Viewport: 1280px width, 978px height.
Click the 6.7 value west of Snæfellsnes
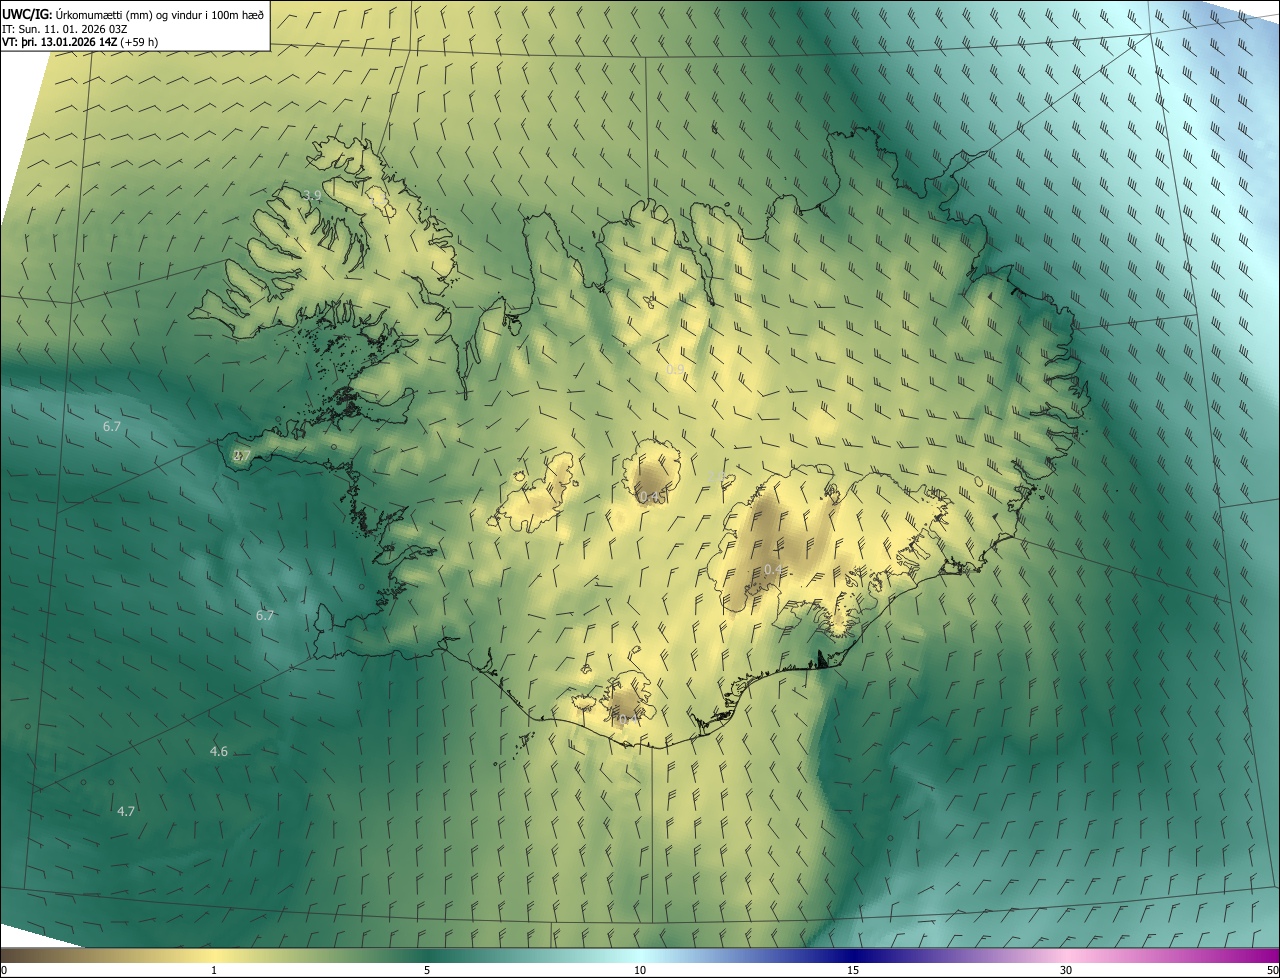click(x=112, y=426)
